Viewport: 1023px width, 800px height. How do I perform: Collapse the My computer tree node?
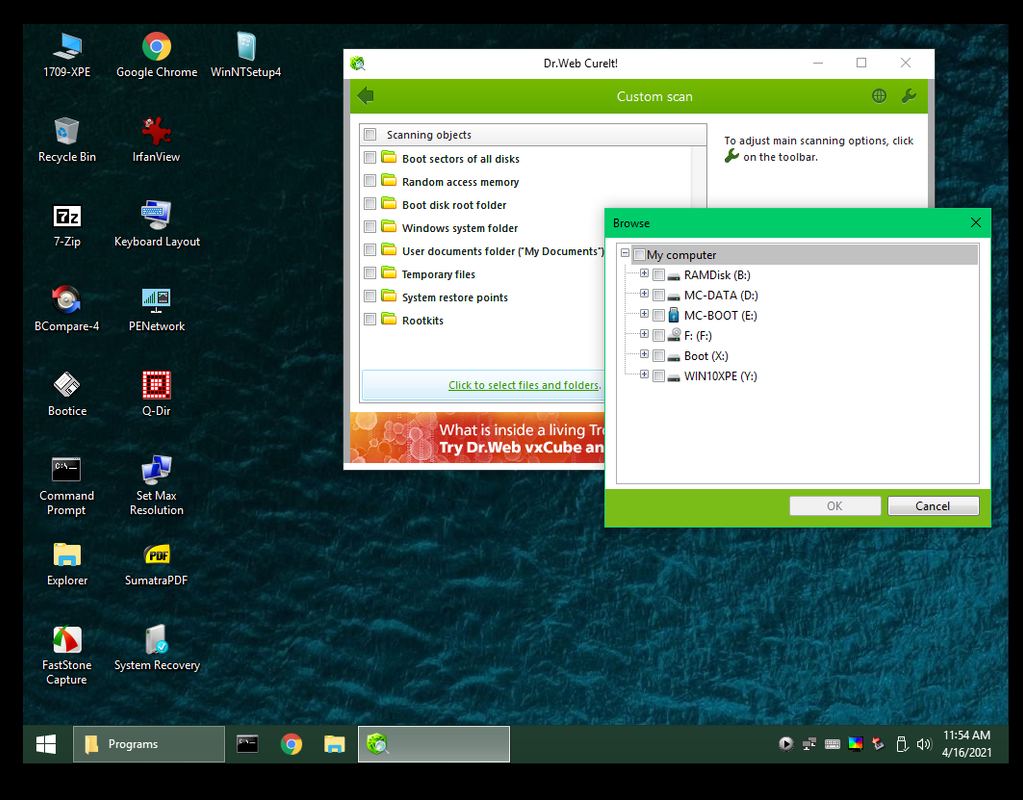pos(625,253)
